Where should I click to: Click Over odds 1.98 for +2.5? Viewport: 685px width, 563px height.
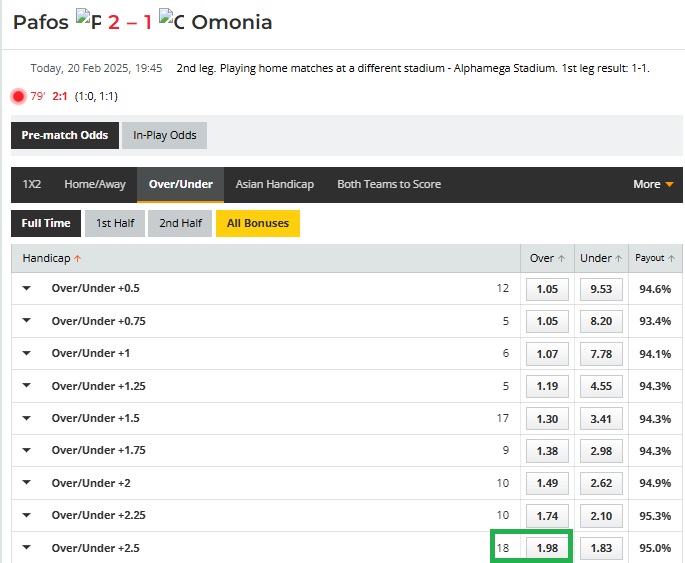click(x=547, y=548)
